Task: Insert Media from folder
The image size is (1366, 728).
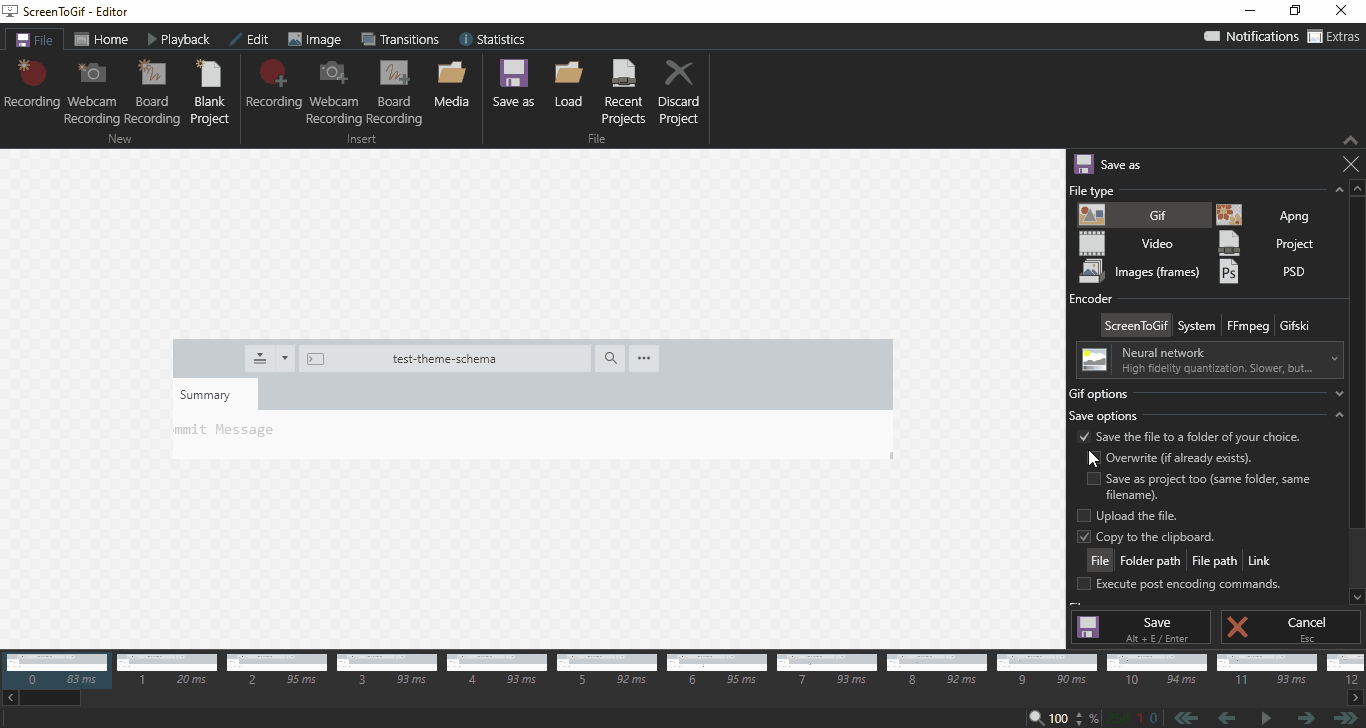Action: coord(452,84)
